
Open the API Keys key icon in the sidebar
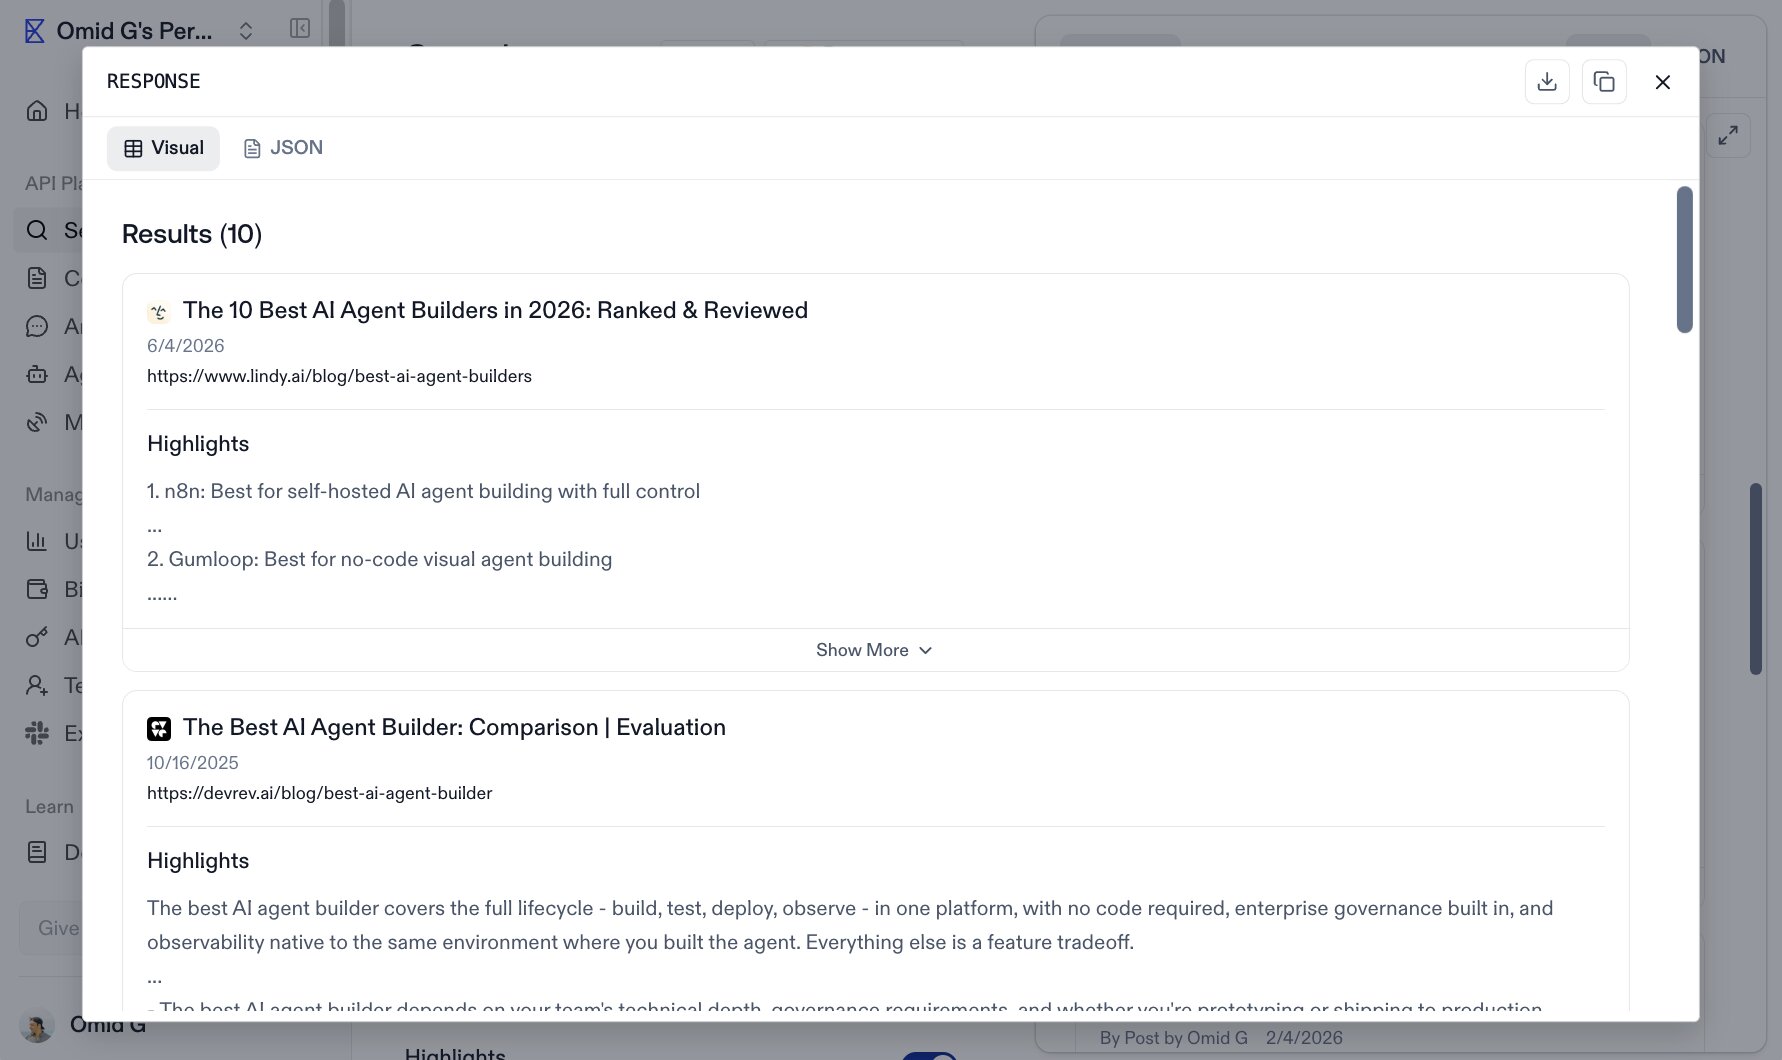(x=37, y=637)
